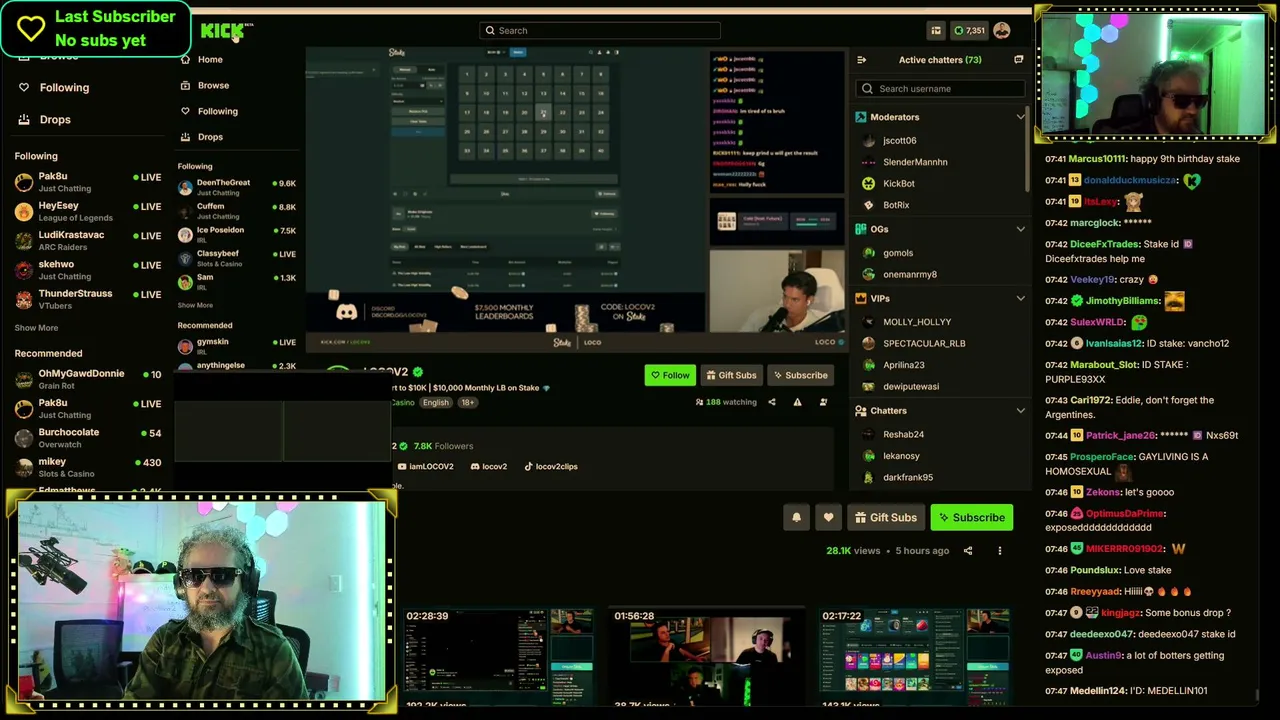Viewport: 1280px width, 720px height.
Task: Open the three-dot more options menu
Action: point(999,550)
